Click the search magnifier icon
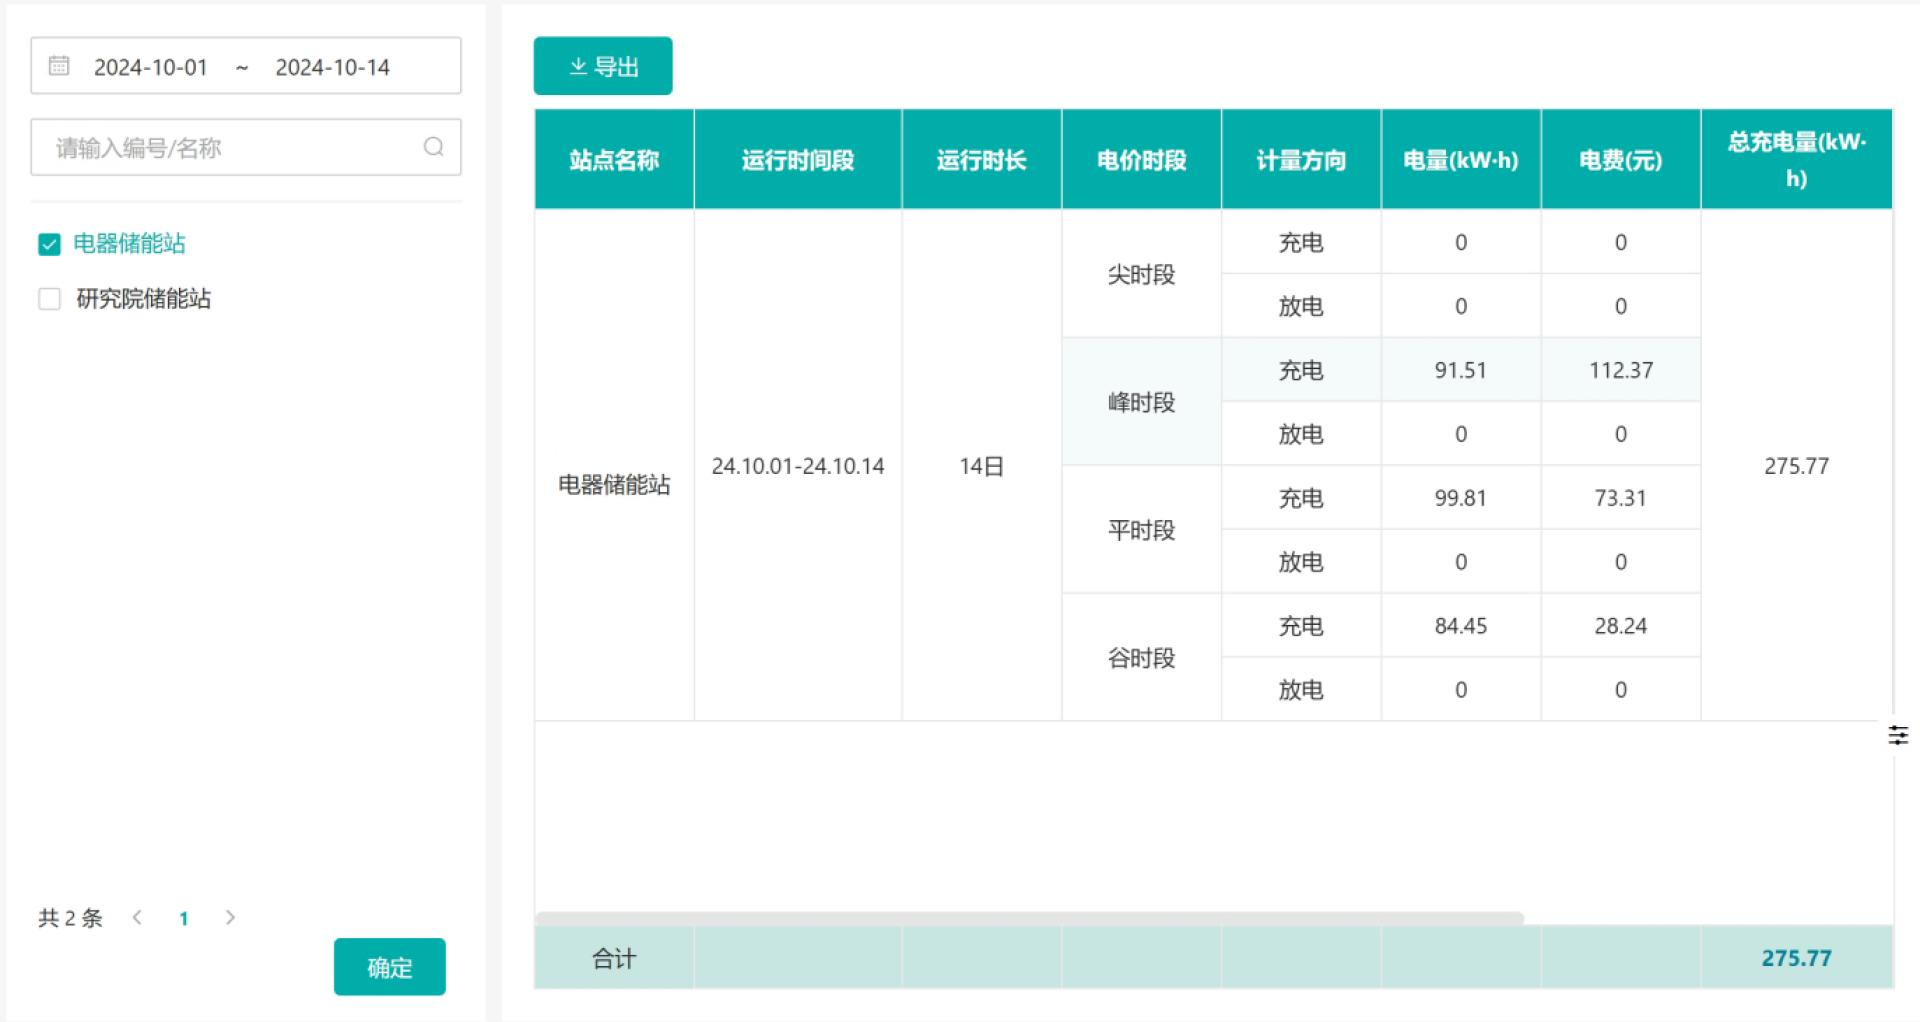This screenshot has height=1022, width=1920. (433, 147)
